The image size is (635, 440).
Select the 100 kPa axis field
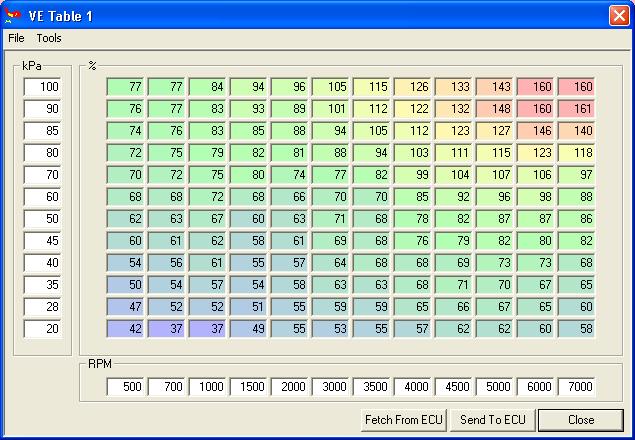click(x=42, y=87)
